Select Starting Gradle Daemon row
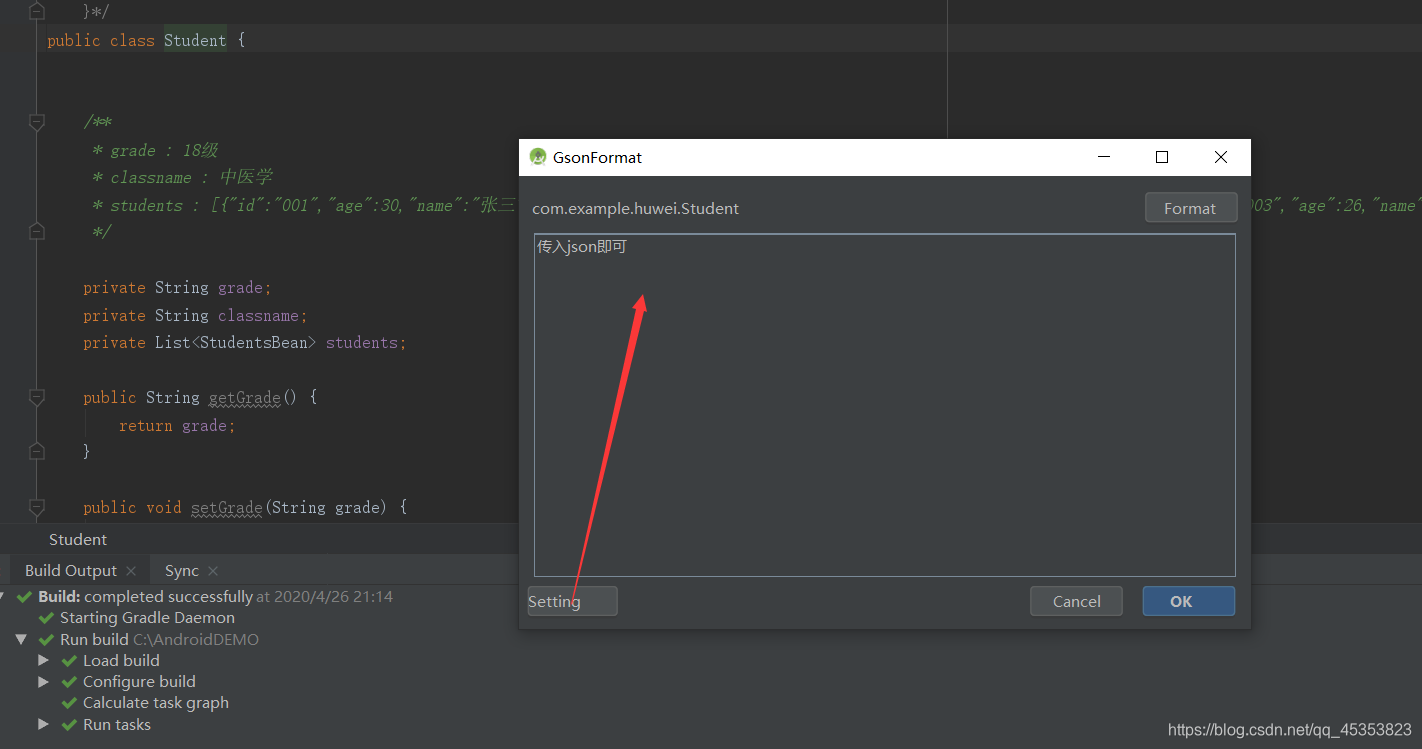Viewport: 1422px width, 749px height. (x=147, y=618)
